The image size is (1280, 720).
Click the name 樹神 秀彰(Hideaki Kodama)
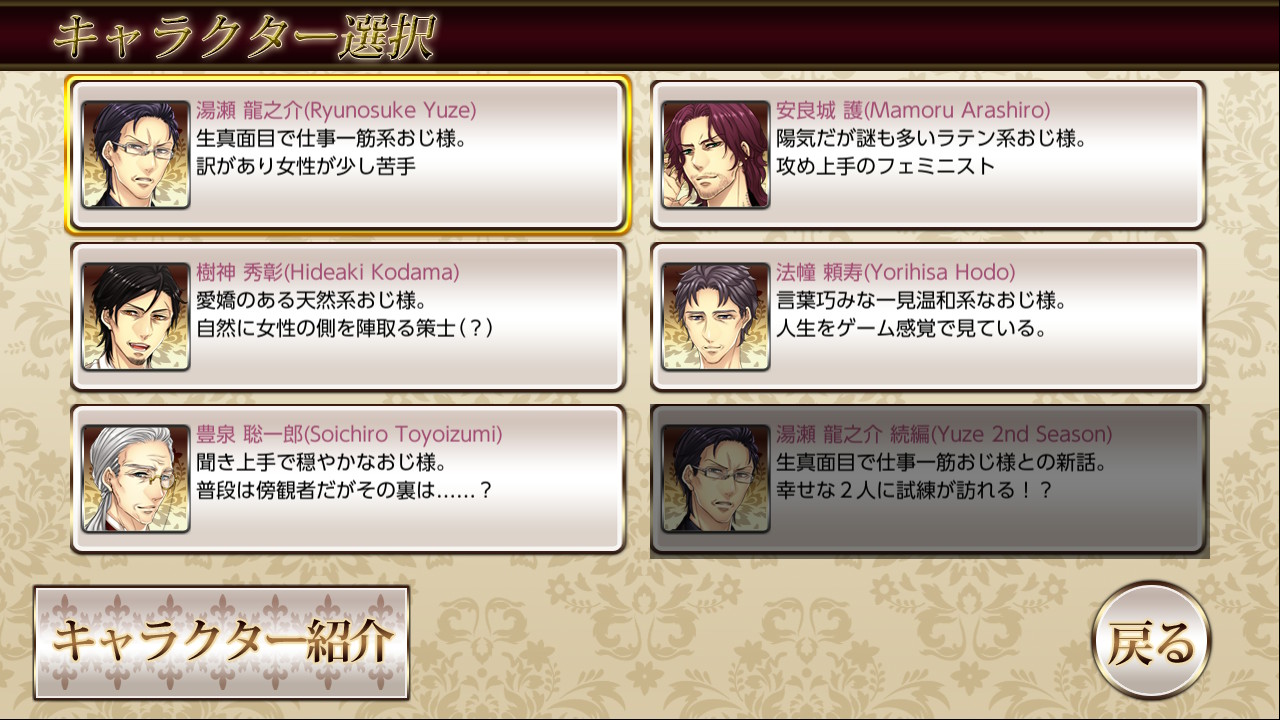click(327, 272)
